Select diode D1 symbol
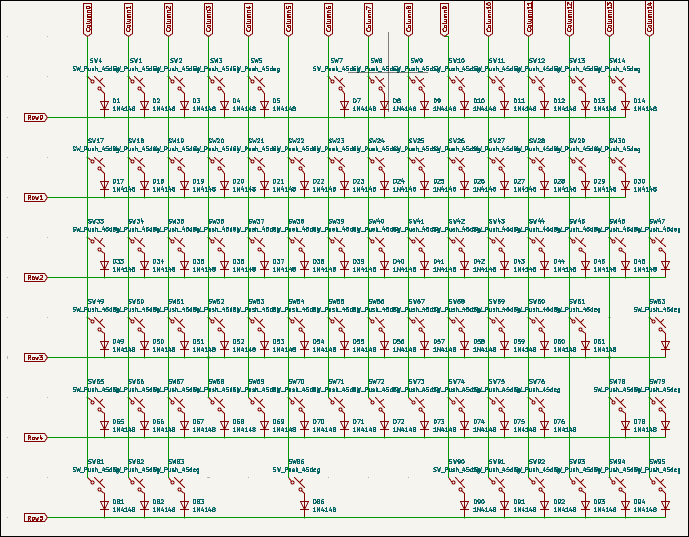The height and width of the screenshot is (537, 689). (x=104, y=105)
